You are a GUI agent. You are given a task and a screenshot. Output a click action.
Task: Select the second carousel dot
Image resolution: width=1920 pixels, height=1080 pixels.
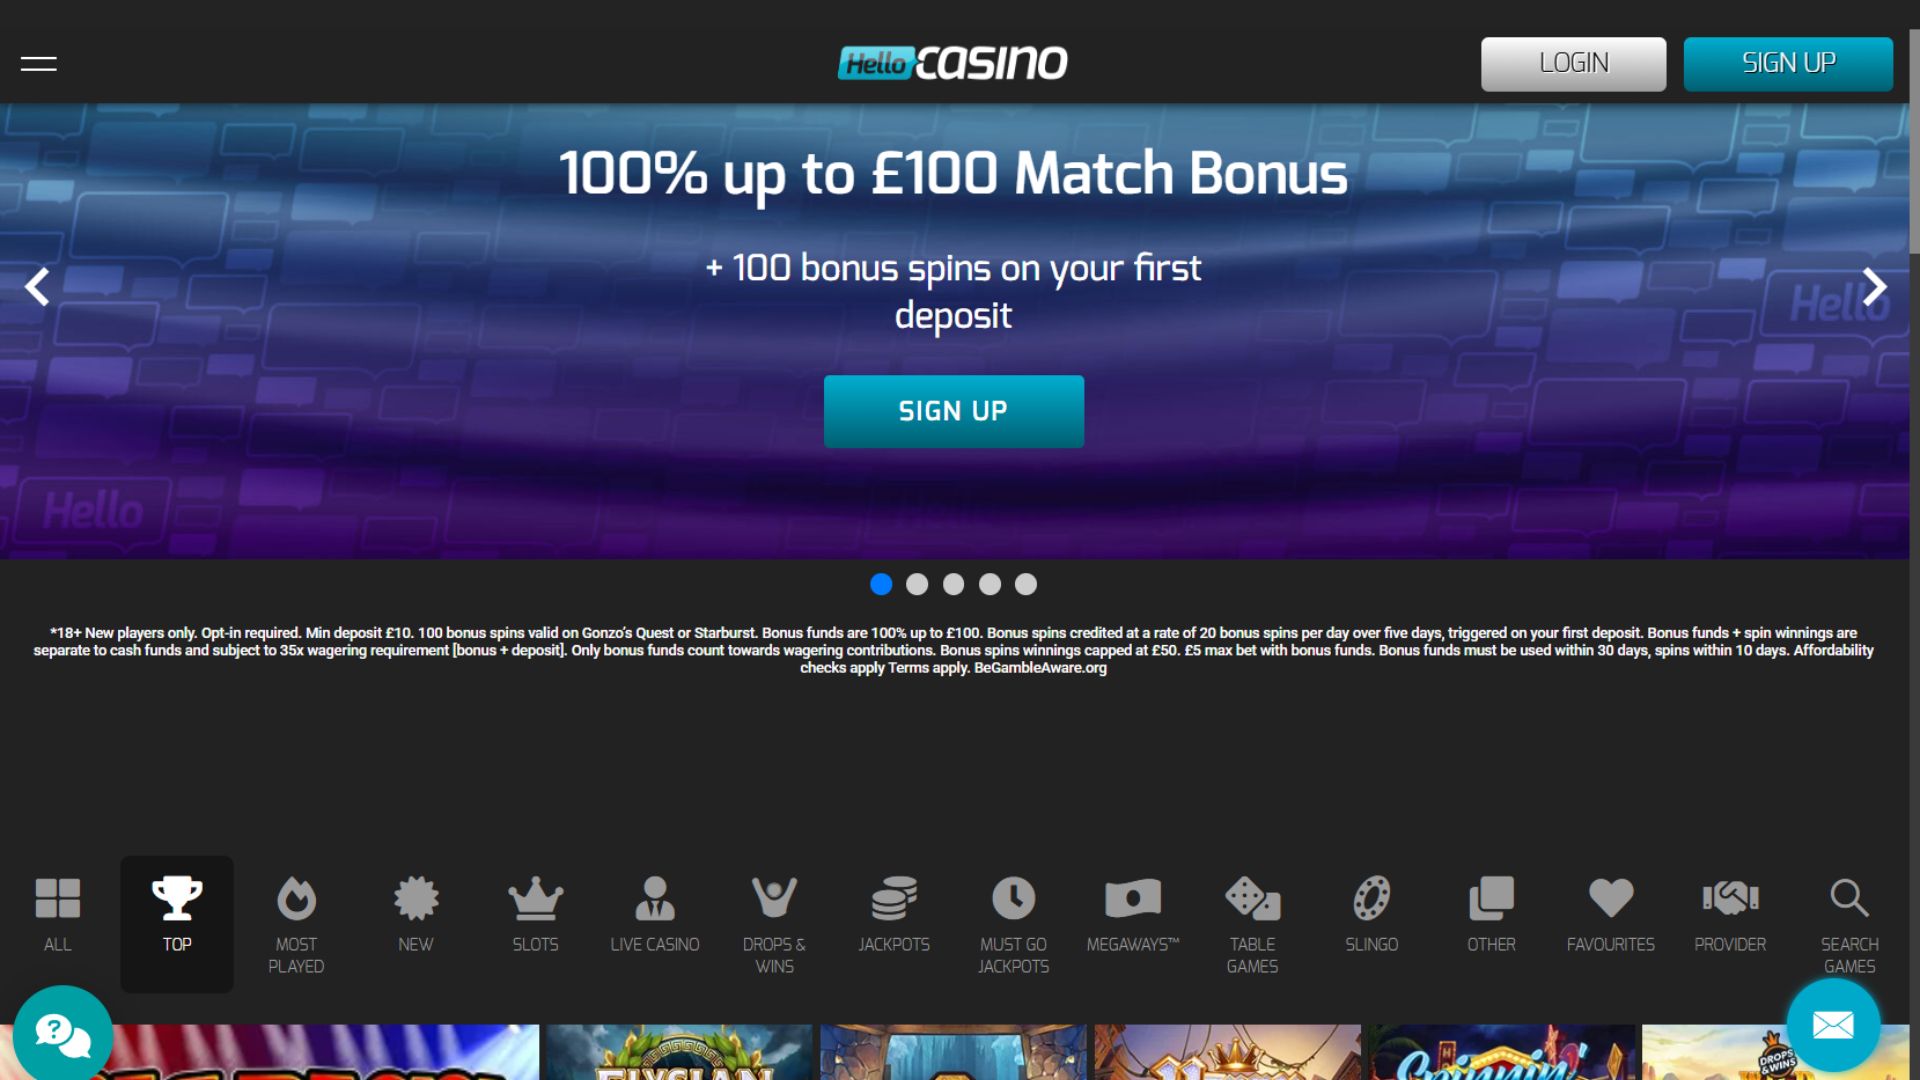point(917,584)
